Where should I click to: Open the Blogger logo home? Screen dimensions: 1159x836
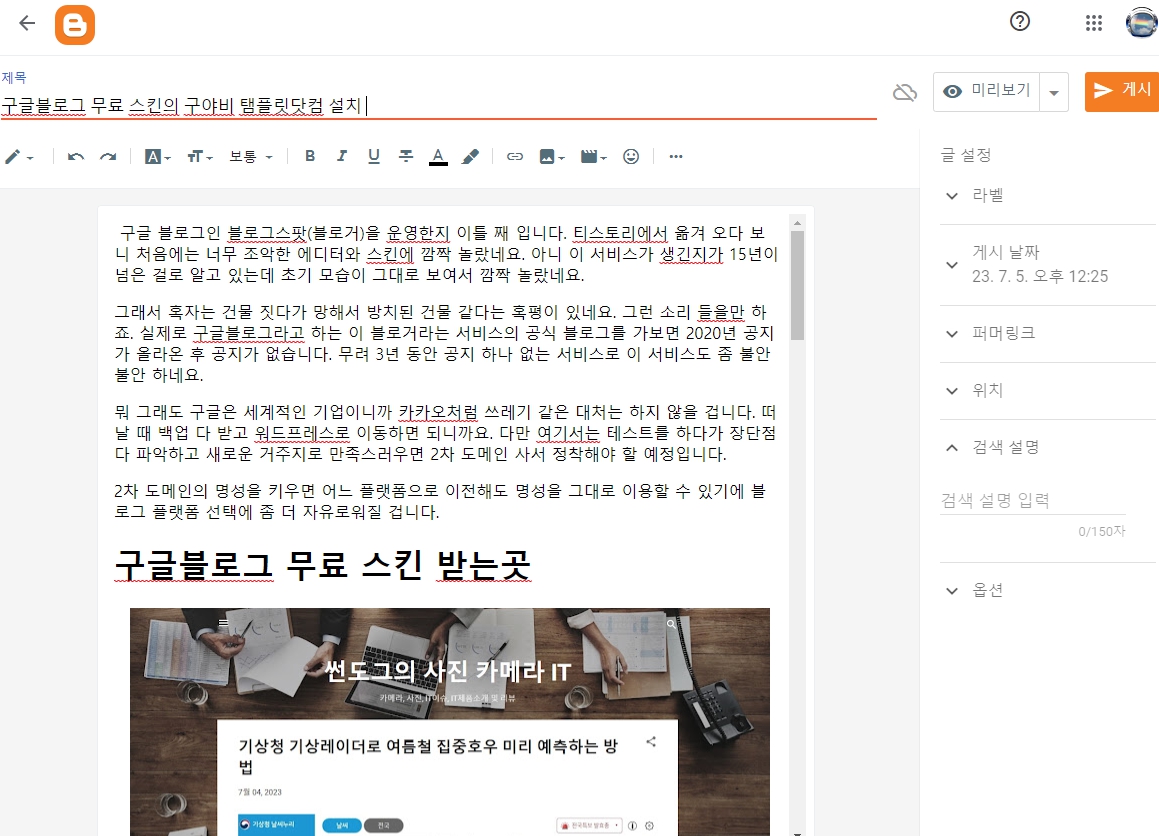75,25
